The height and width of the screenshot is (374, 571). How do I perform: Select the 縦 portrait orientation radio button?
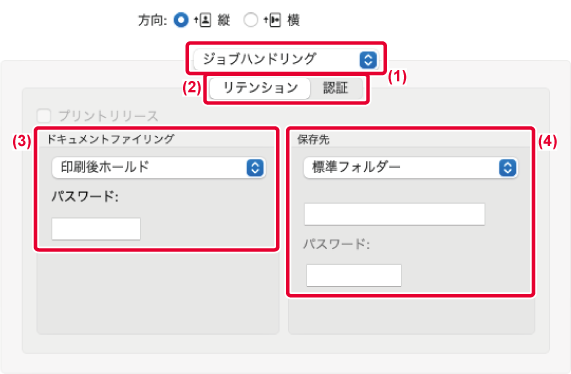click(x=181, y=20)
